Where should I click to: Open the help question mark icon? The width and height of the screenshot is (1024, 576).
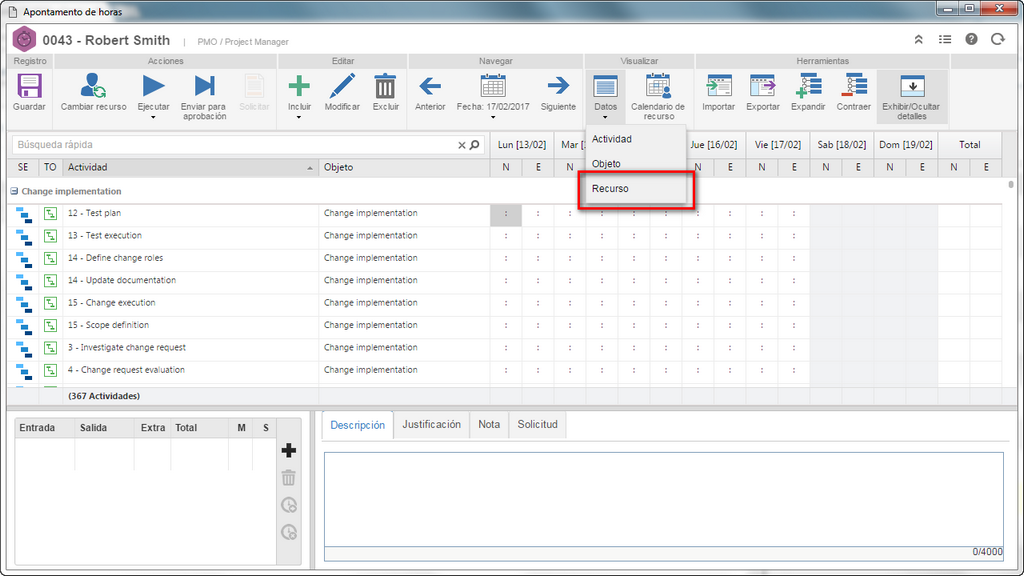(x=972, y=39)
